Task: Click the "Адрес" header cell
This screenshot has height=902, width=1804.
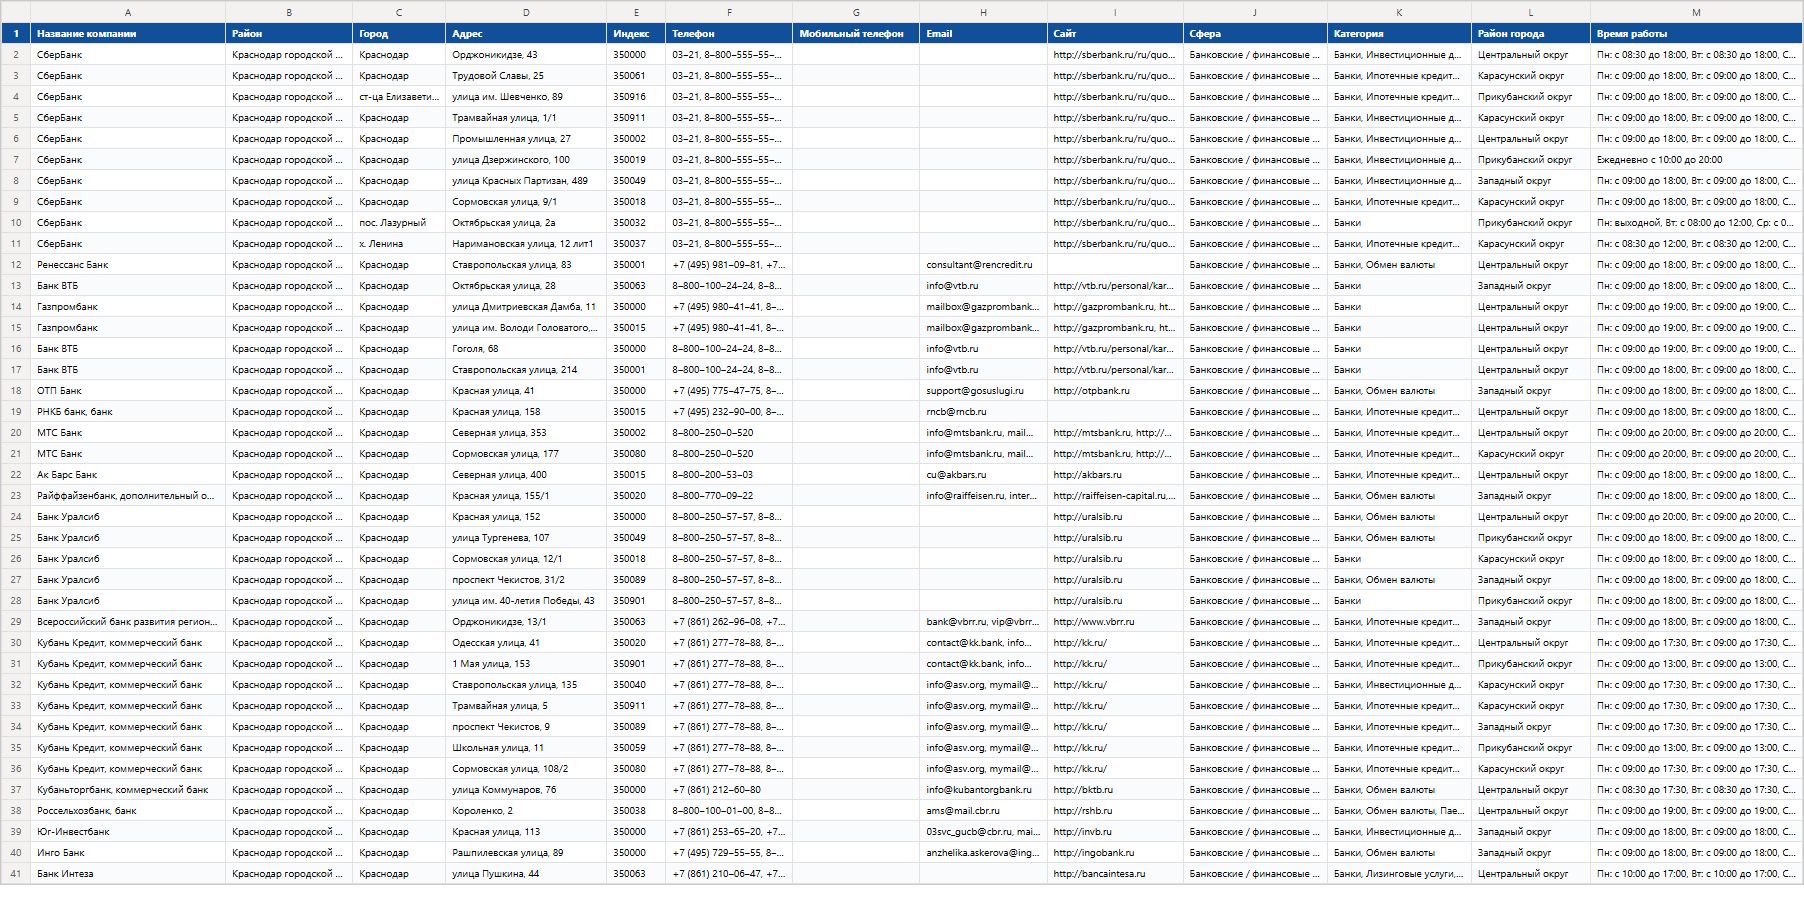Action: (x=526, y=34)
